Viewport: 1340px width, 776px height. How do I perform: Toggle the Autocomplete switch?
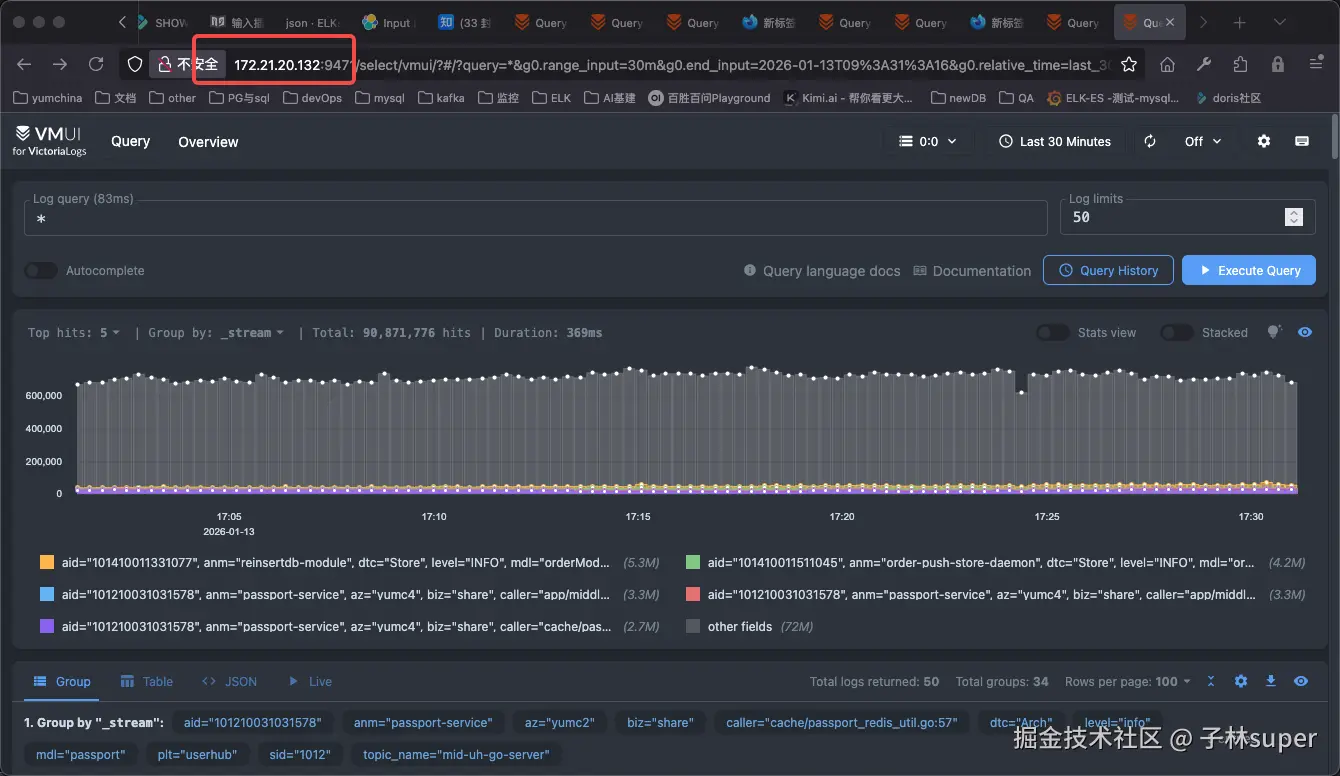41,271
